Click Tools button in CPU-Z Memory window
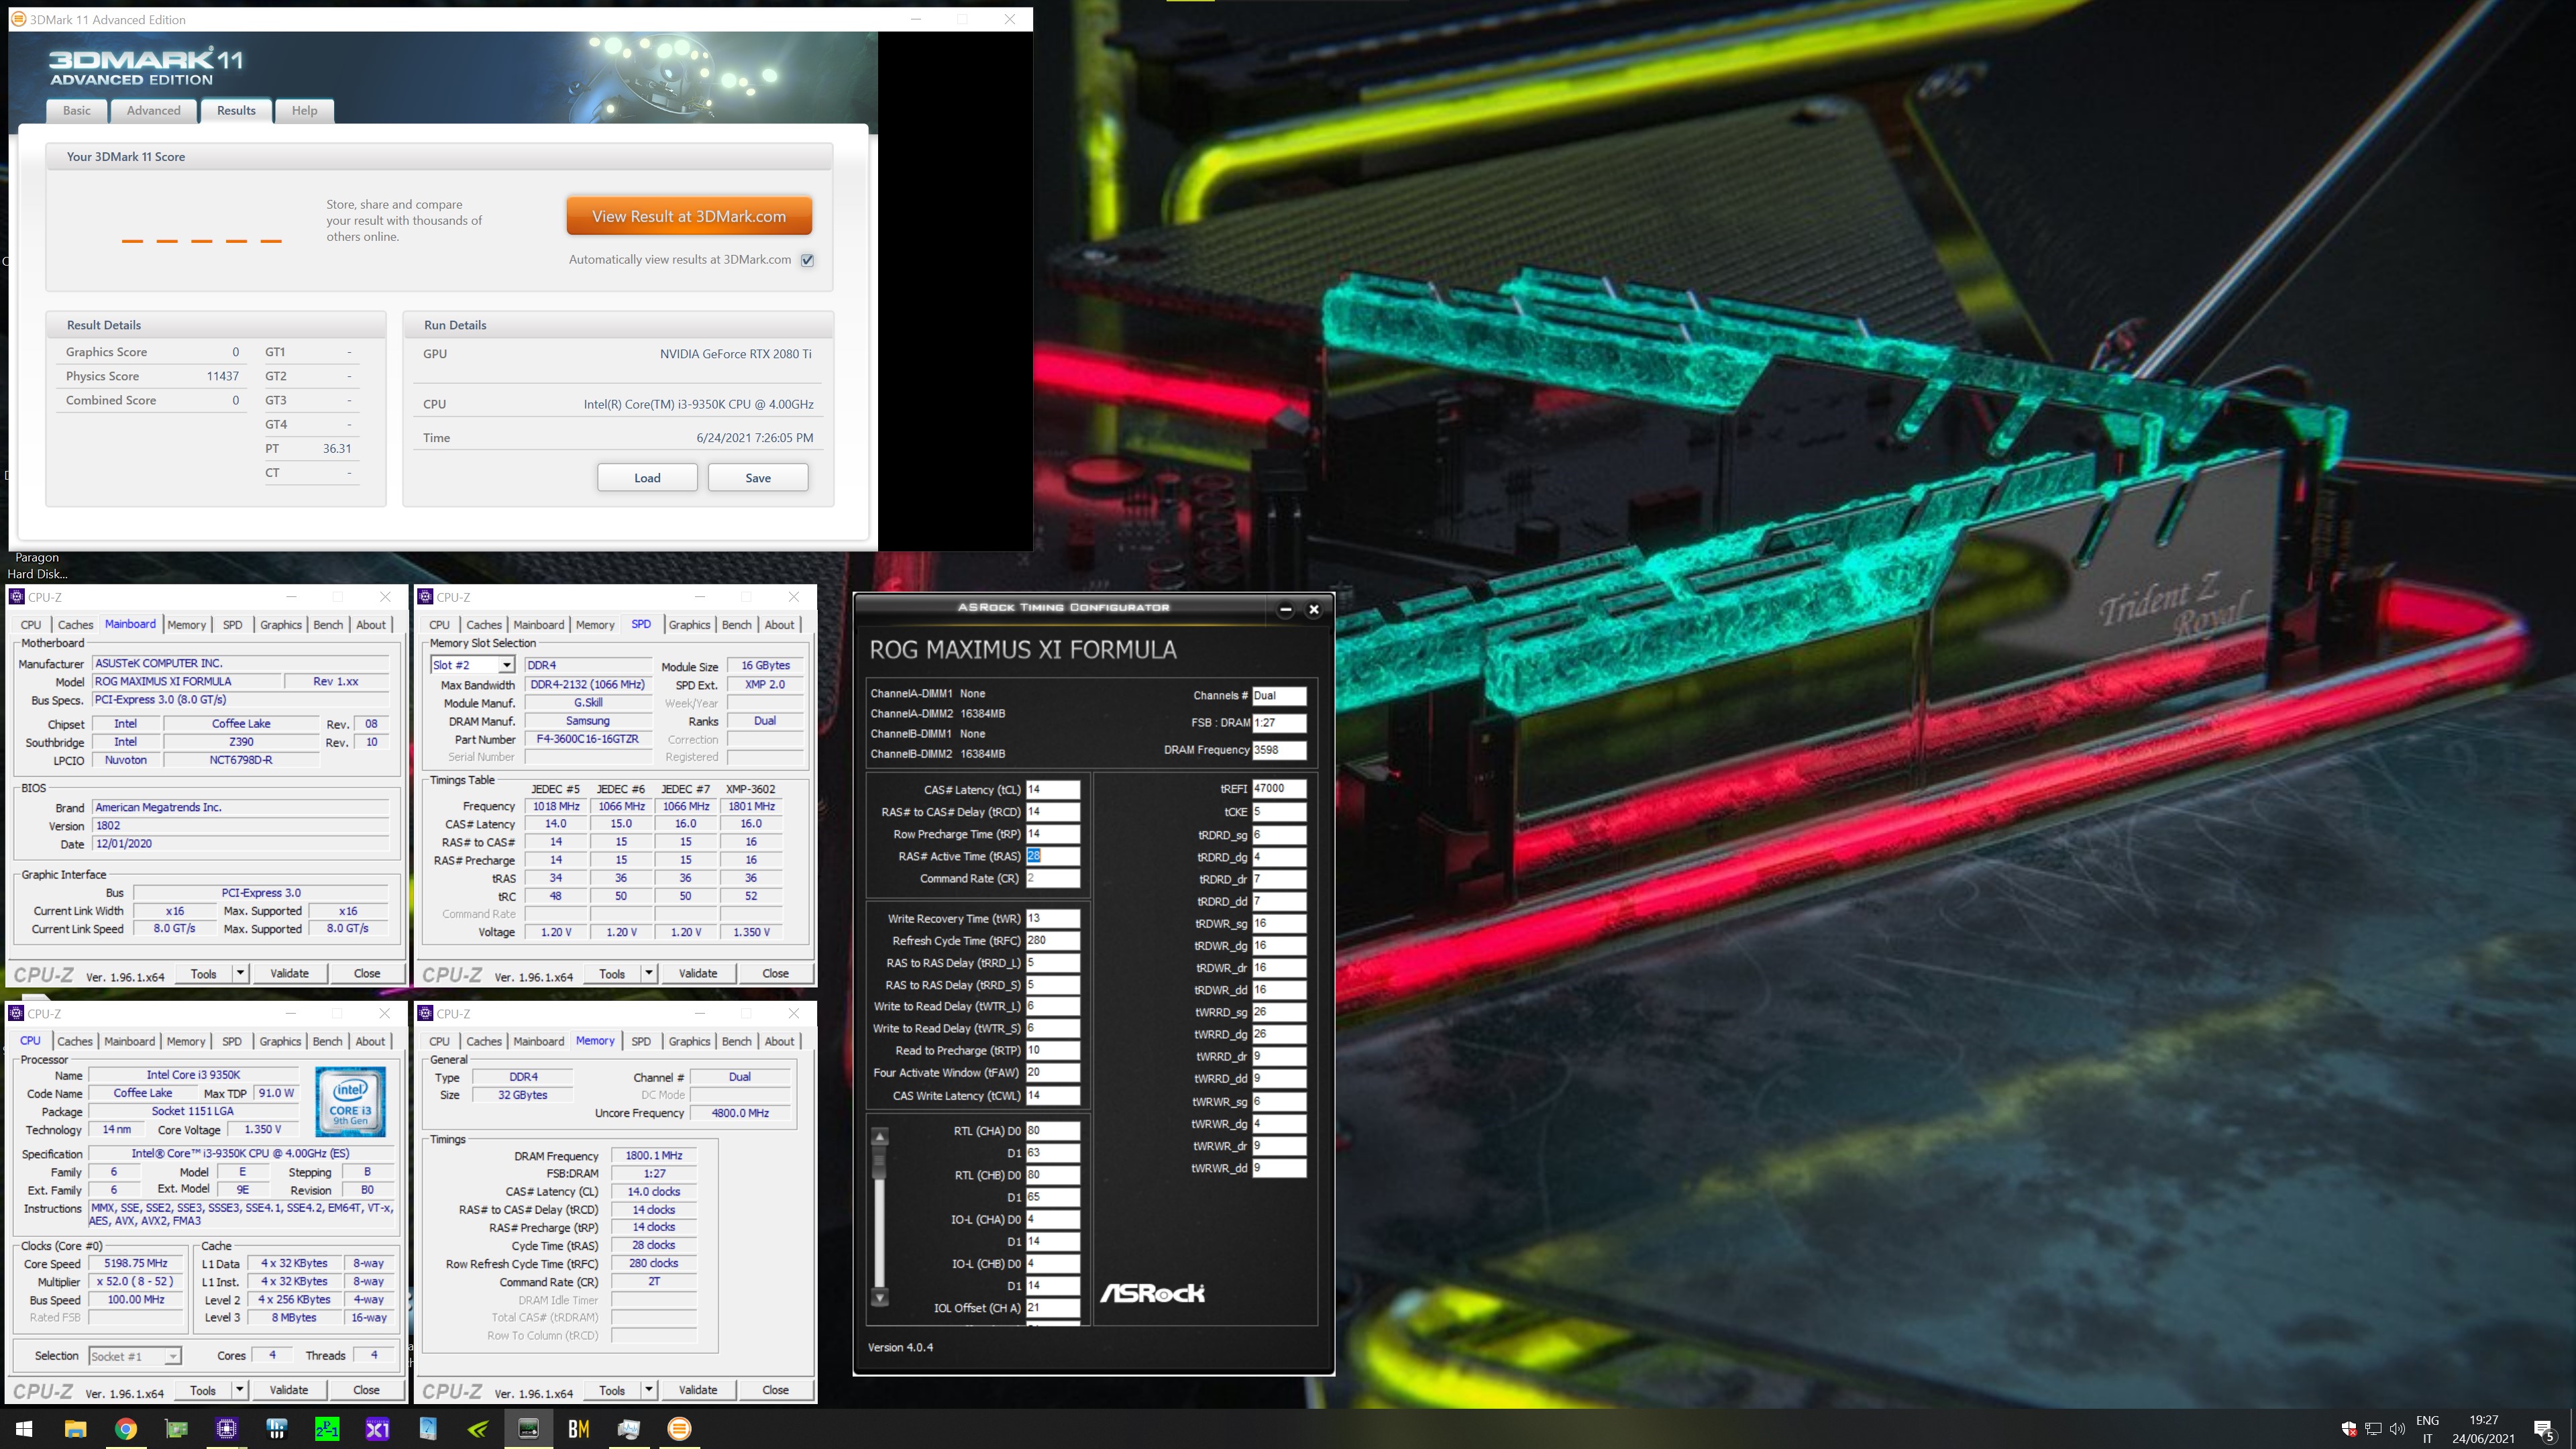The height and width of the screenshot is (1449, 2576). [612, 1390]
